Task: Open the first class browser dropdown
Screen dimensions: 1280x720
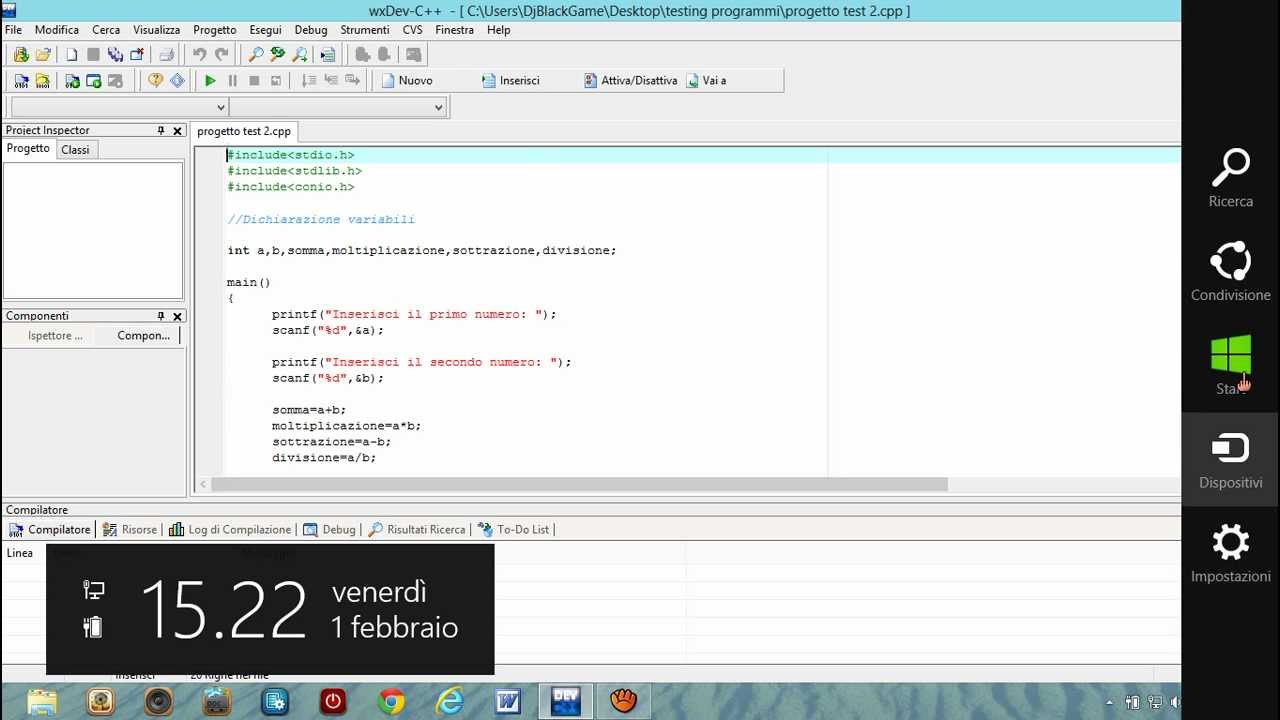Action: pyautogui.click(x=221, y=107)
